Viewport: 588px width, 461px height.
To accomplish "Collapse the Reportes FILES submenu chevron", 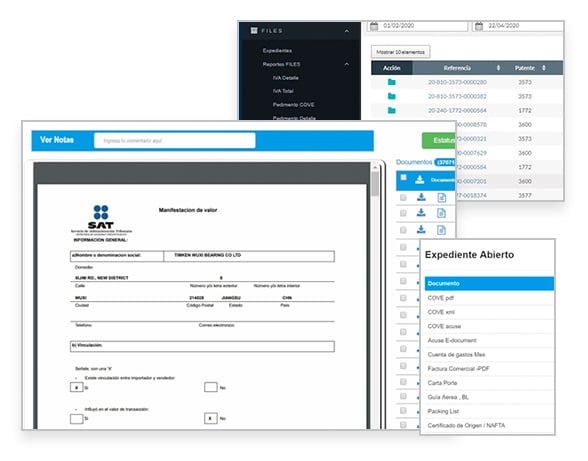I will (346, 64).
